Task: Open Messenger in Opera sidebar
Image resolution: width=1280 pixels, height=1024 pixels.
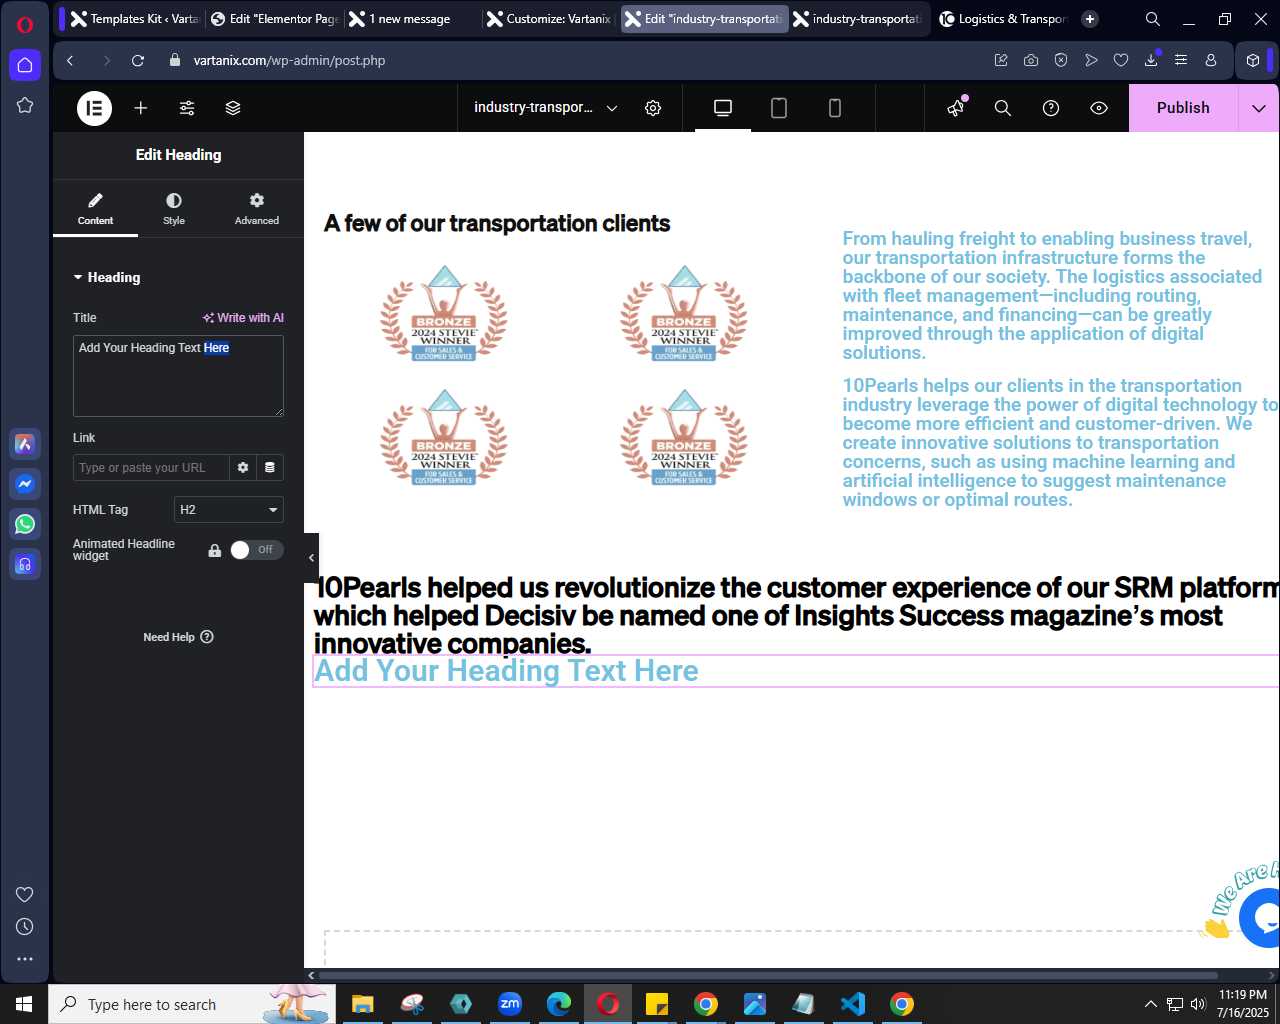Action: click(x=25, y=484)
